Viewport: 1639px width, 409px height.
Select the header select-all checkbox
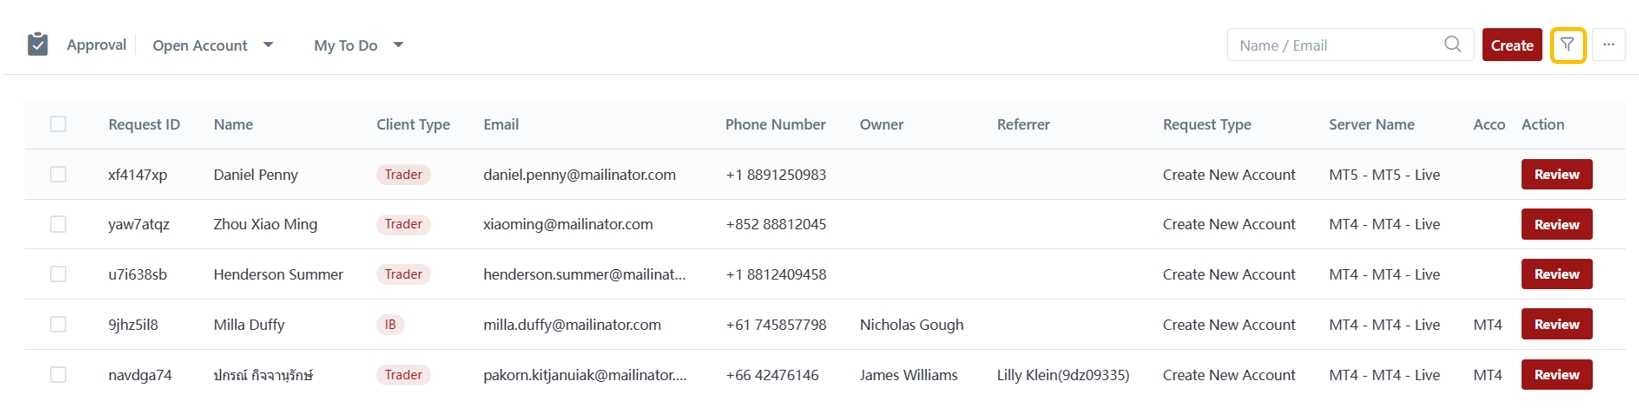58,124
